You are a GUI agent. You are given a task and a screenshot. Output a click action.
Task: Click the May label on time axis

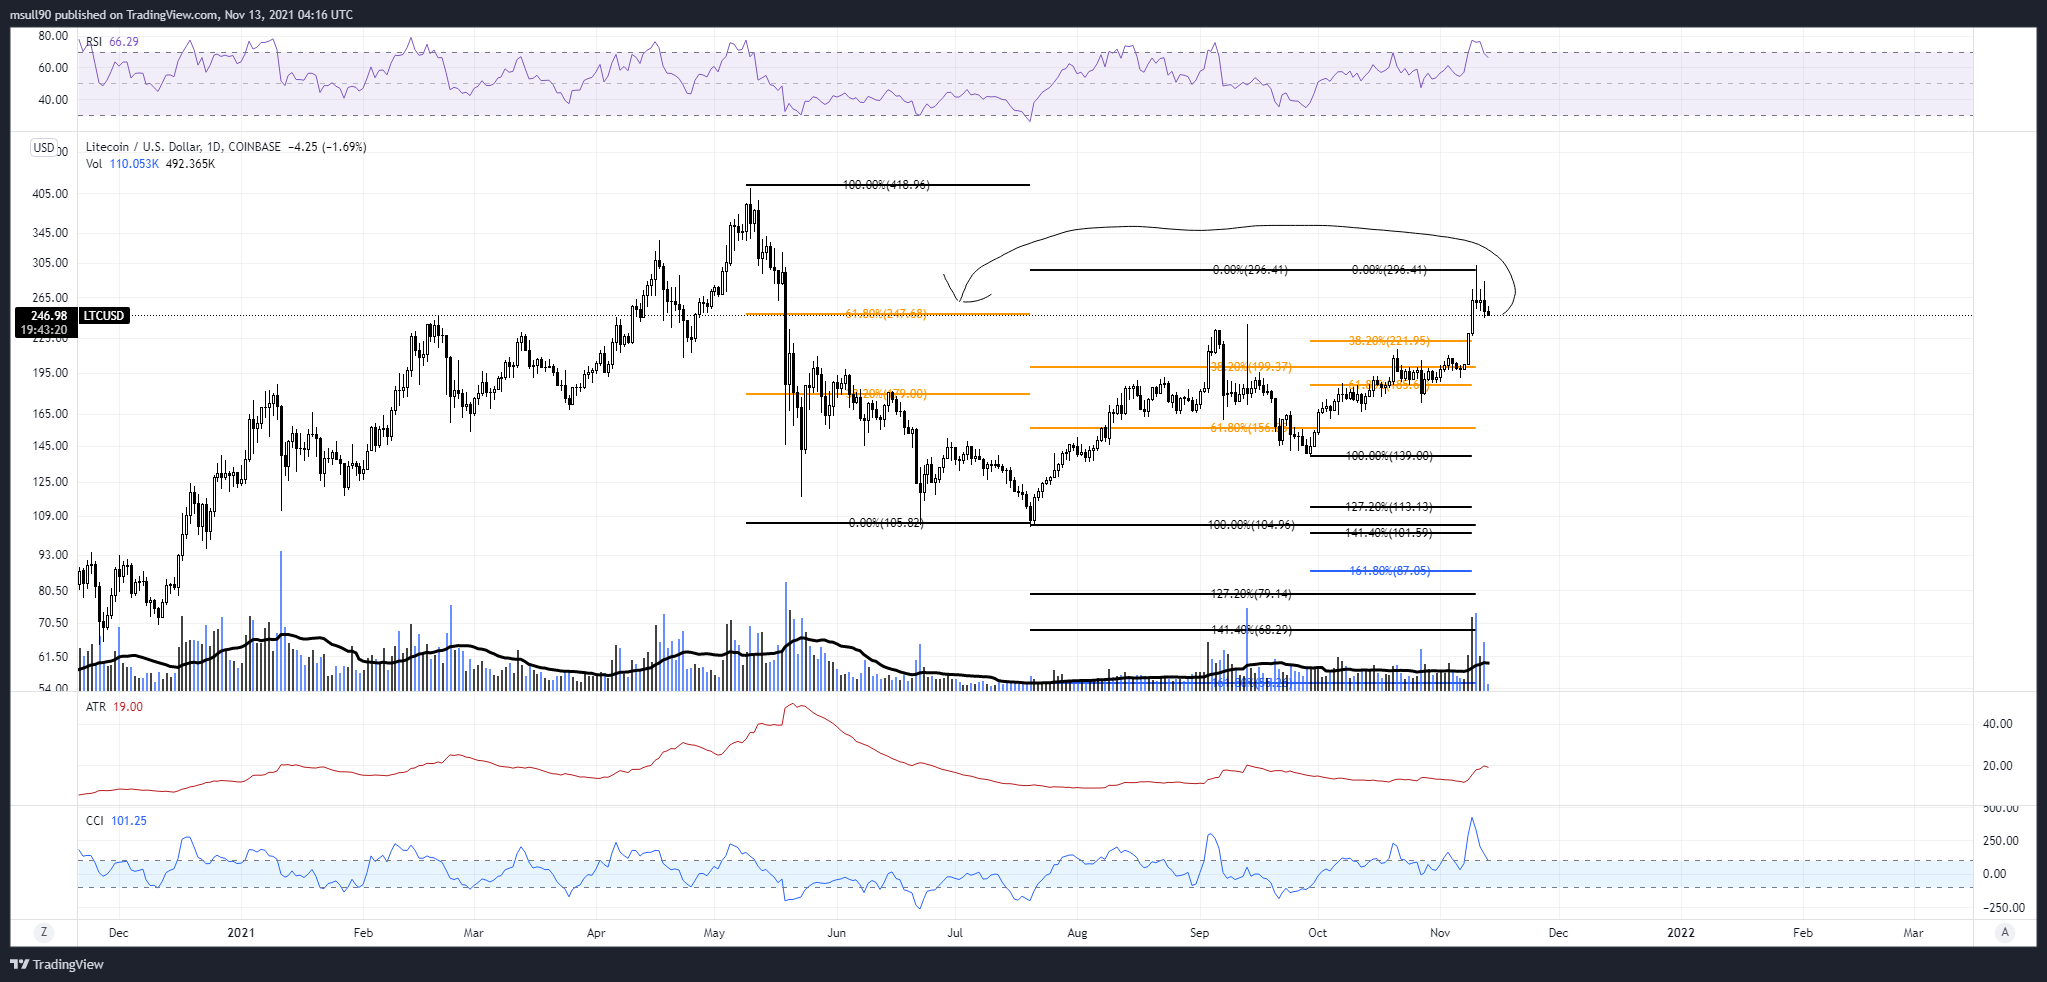click(x=714, y=933)
